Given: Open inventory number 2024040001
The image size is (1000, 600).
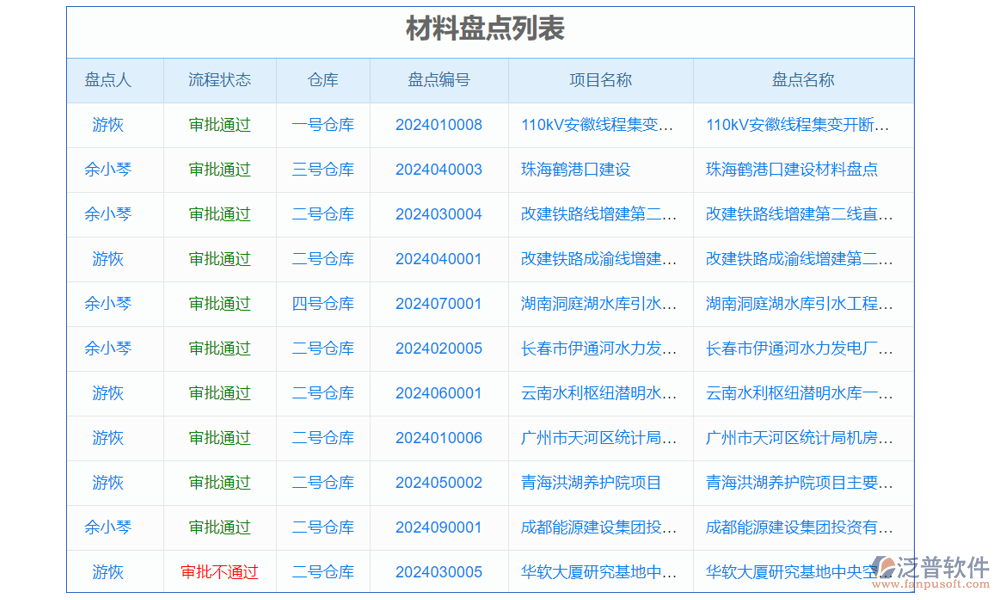Looking at the screenshot, I should (x=439, y=259).
